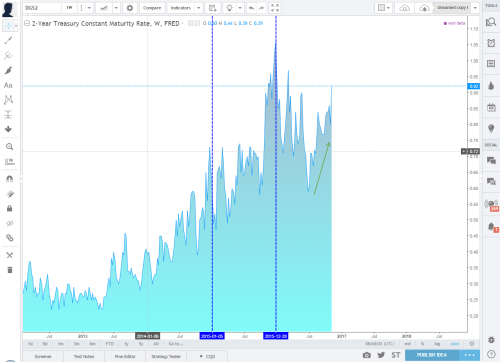Take a chart snapshot with camera icon
The width and height of the screenshot is (500, 362).
tap(367, 355)
